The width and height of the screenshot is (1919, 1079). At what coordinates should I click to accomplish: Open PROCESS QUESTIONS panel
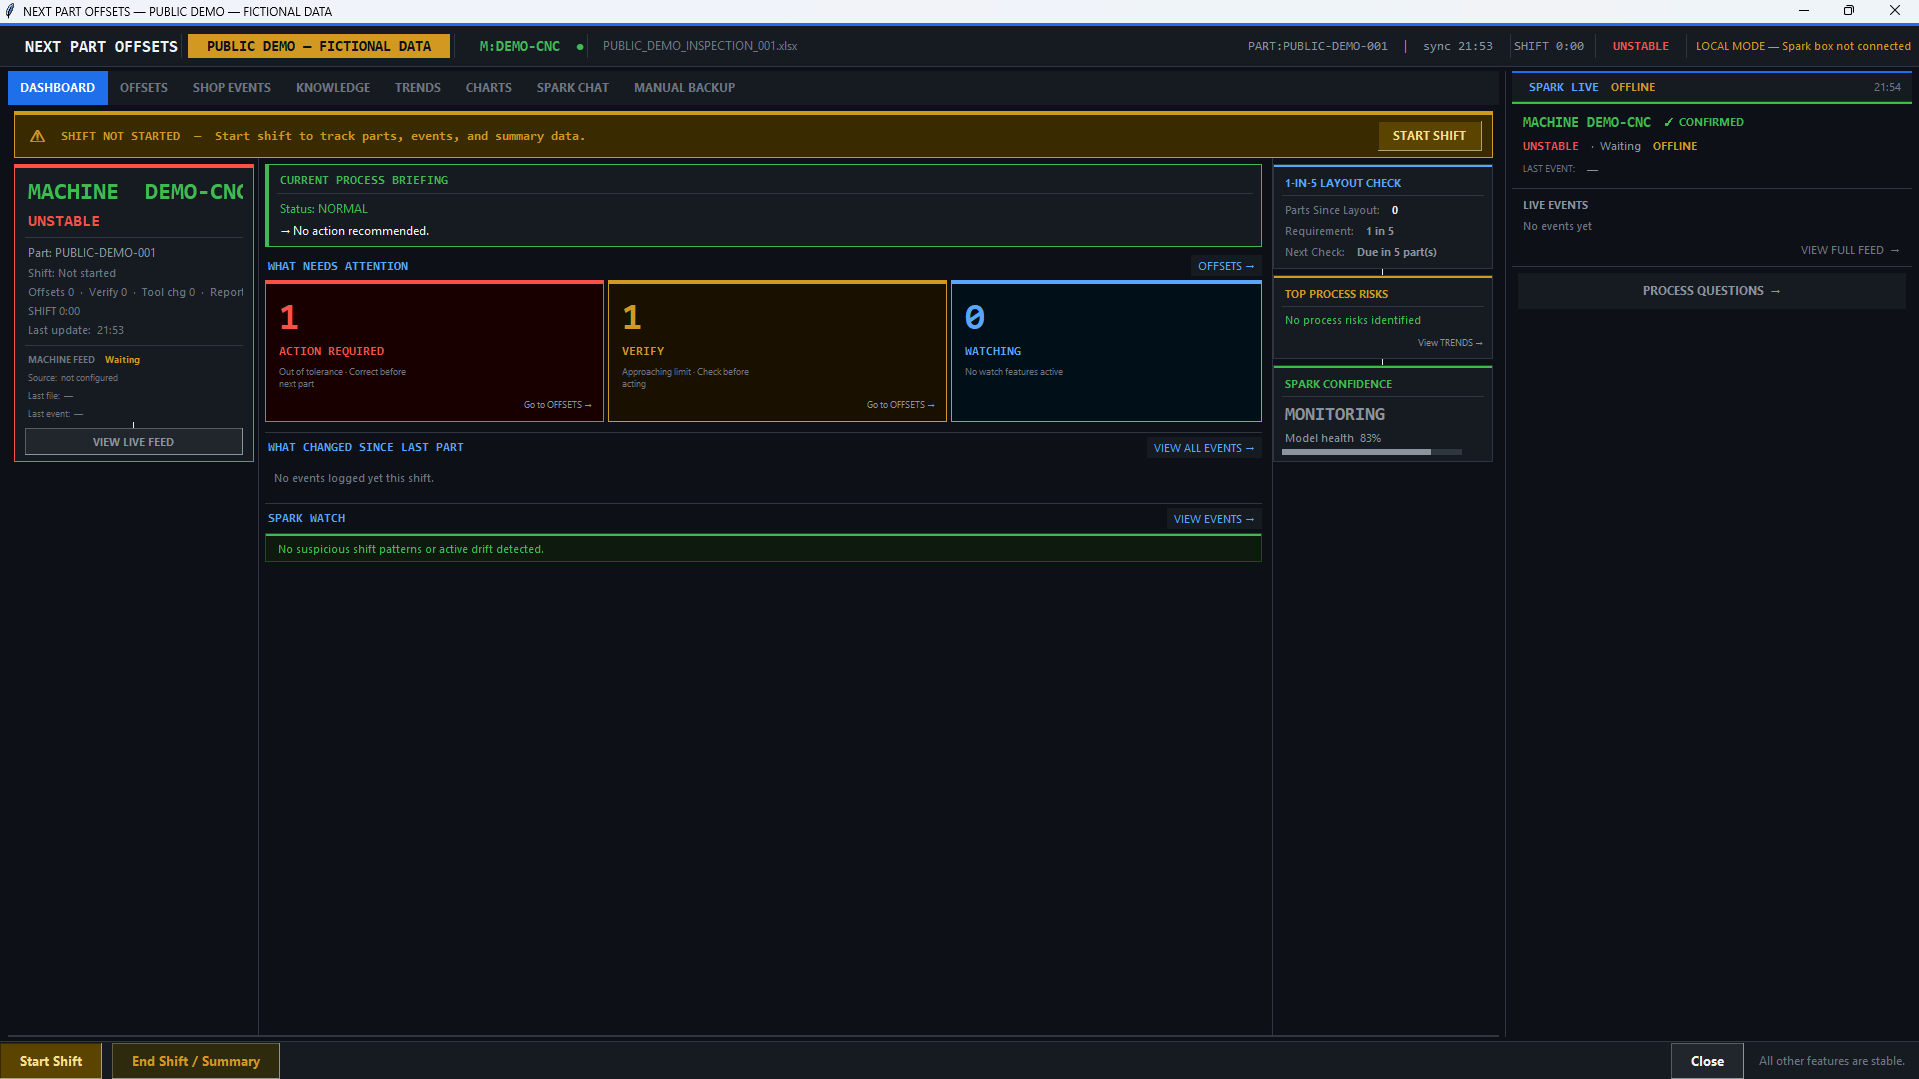tap(1712, 291)
